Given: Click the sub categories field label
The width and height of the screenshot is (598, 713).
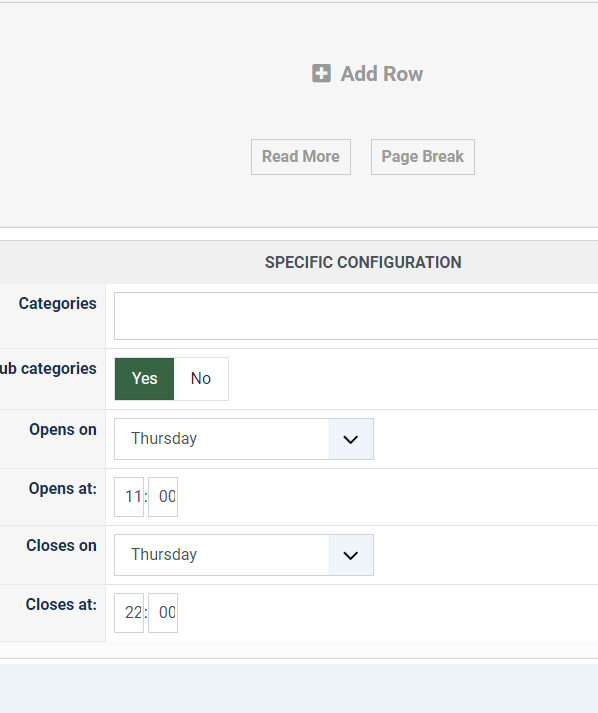Looking at the screenshot, I should click(x=48, y=368).
